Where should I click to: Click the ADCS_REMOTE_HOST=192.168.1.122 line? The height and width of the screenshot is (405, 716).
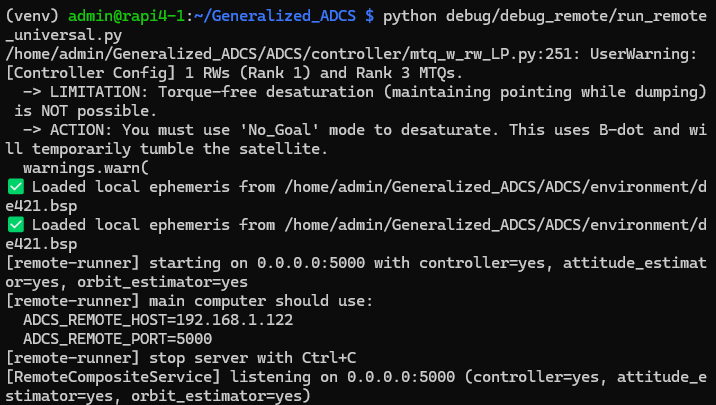[x=158, y=320]
